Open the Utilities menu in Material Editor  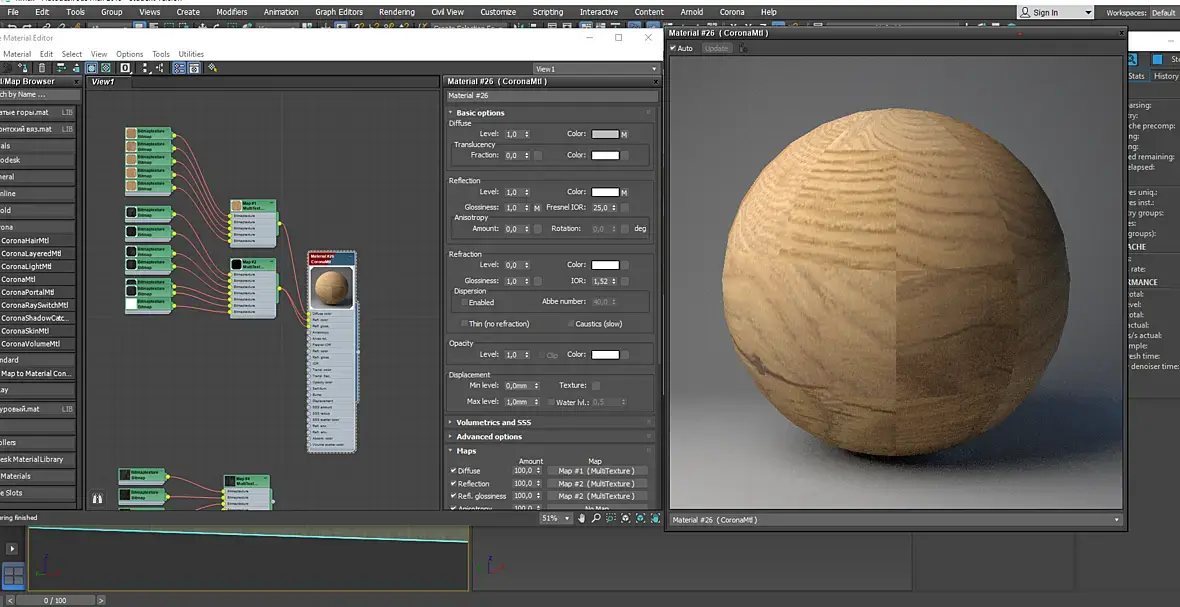click(191, 54)
